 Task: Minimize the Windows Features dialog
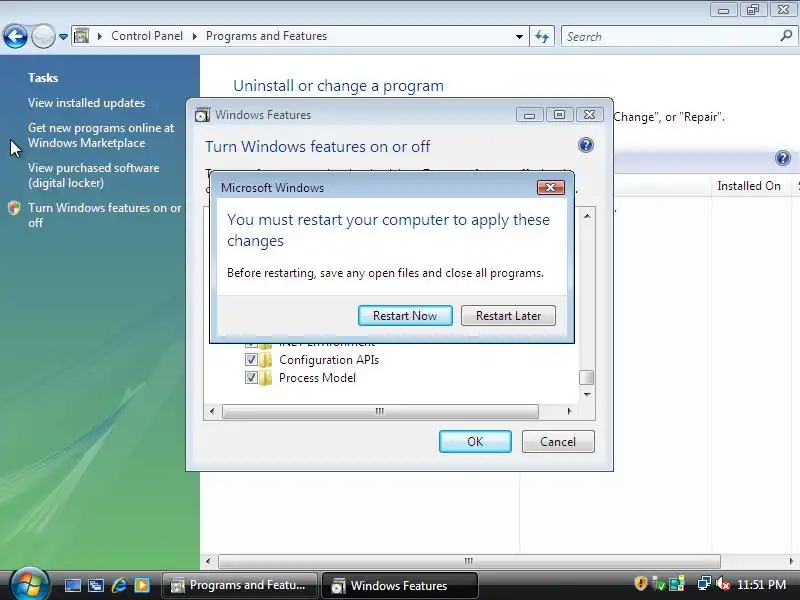click(529, 115)
